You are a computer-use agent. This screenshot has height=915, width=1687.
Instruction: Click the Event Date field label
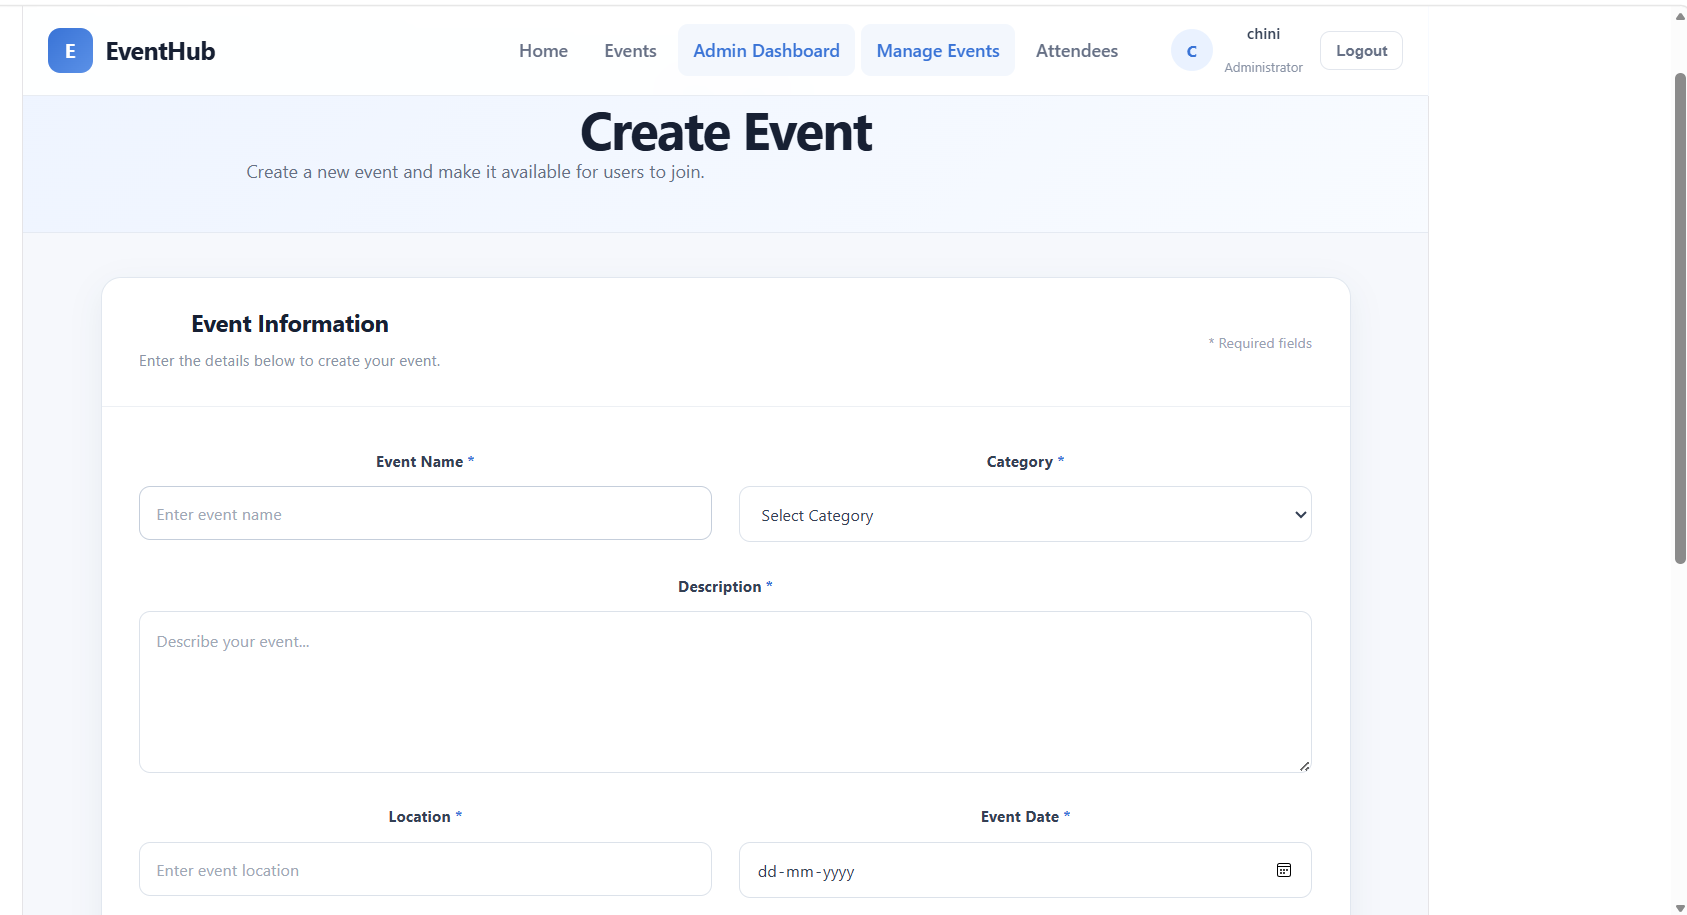(x=1025, y=817)
